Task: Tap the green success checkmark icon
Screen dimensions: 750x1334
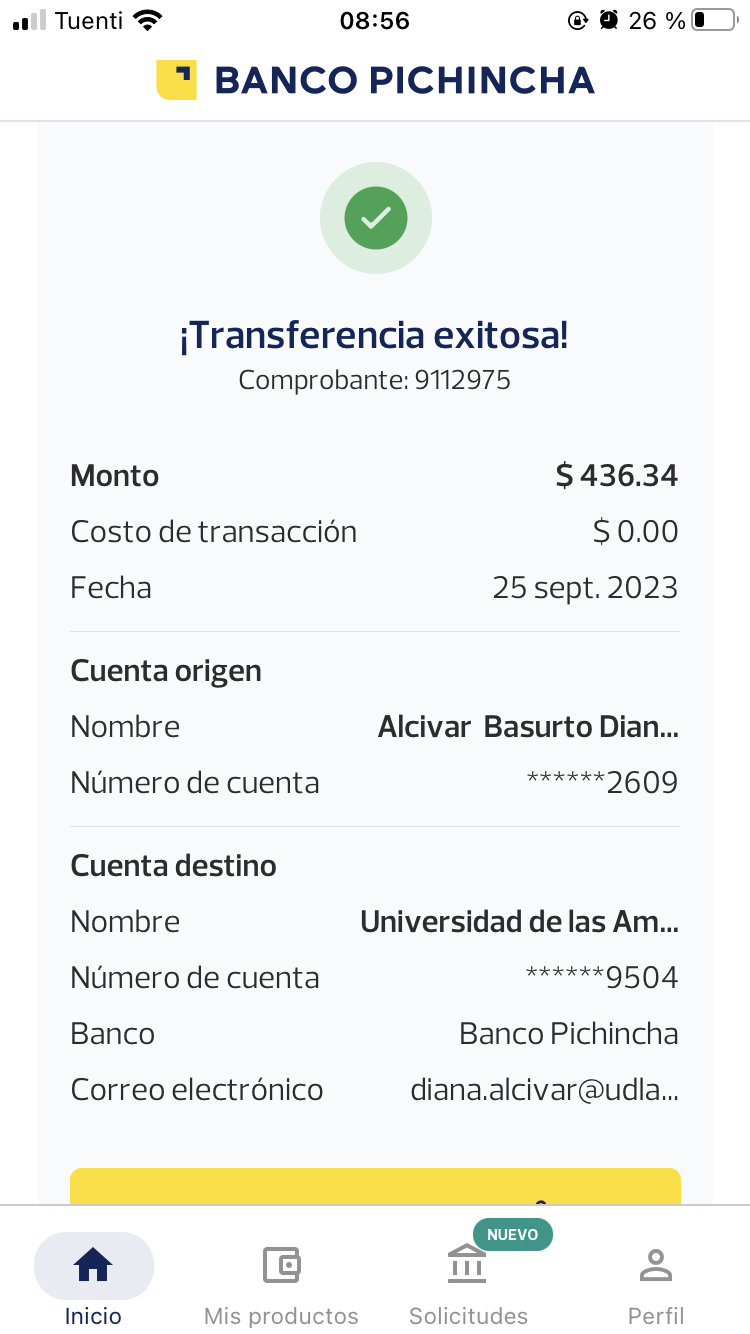Action: [376, 218]
